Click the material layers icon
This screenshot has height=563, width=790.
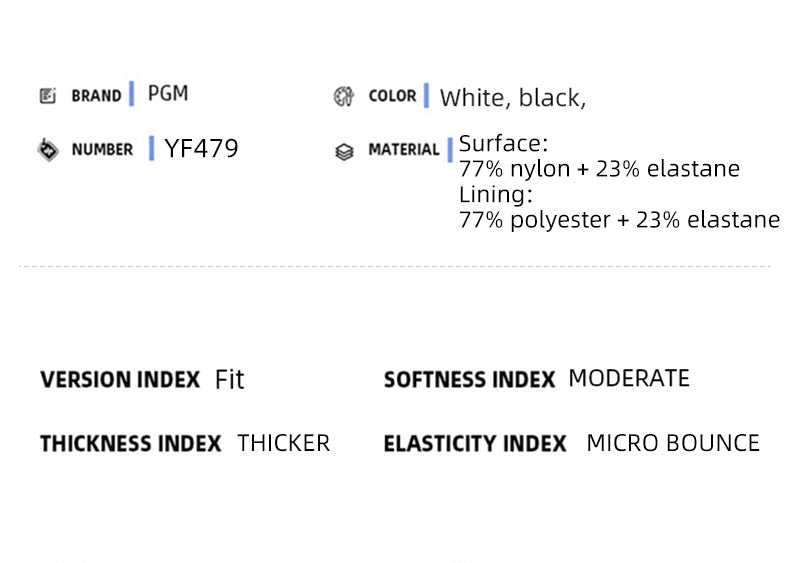344,152
